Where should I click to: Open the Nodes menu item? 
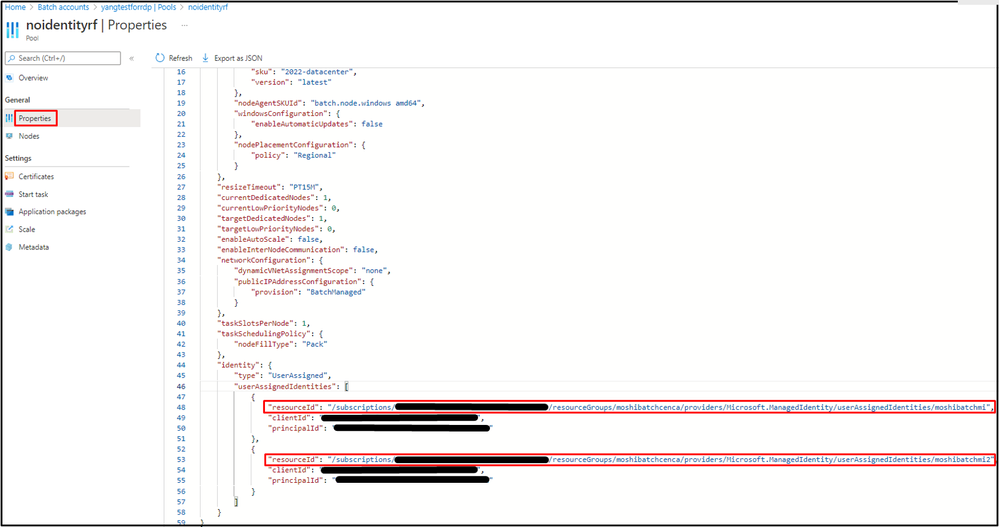pyautogui.click(x=29, y=136)
